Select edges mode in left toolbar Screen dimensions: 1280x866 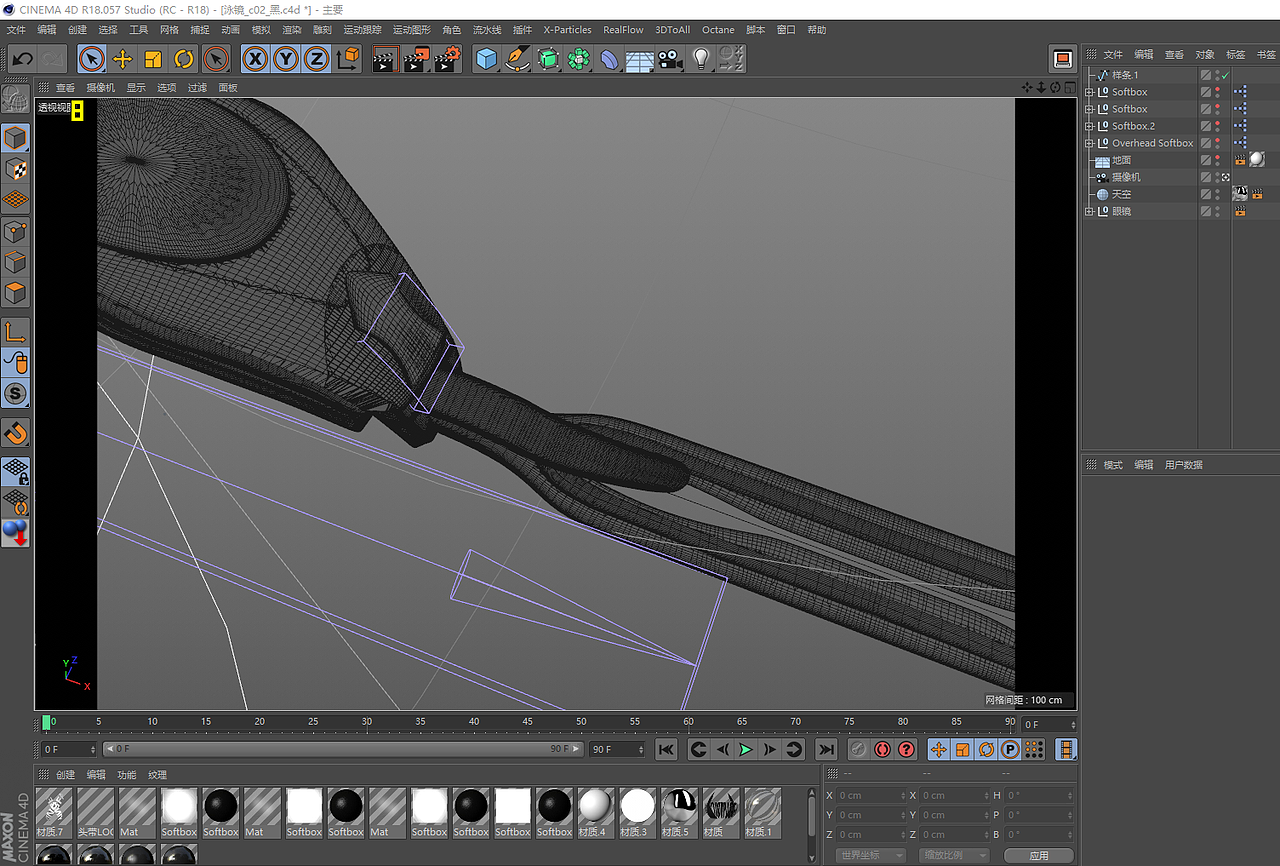pyautogui.click(x=15, y=263)
